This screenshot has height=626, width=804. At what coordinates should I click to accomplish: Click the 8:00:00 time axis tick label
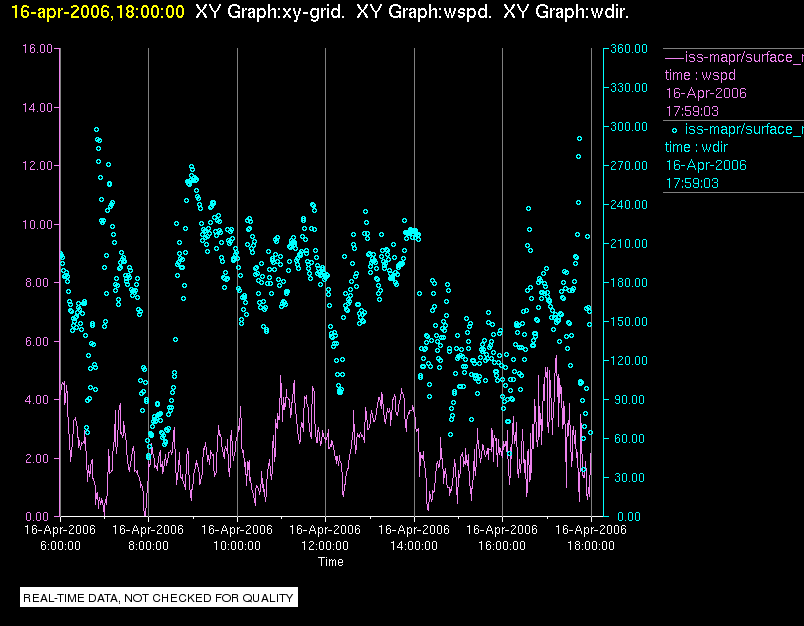tap(148, 546)
